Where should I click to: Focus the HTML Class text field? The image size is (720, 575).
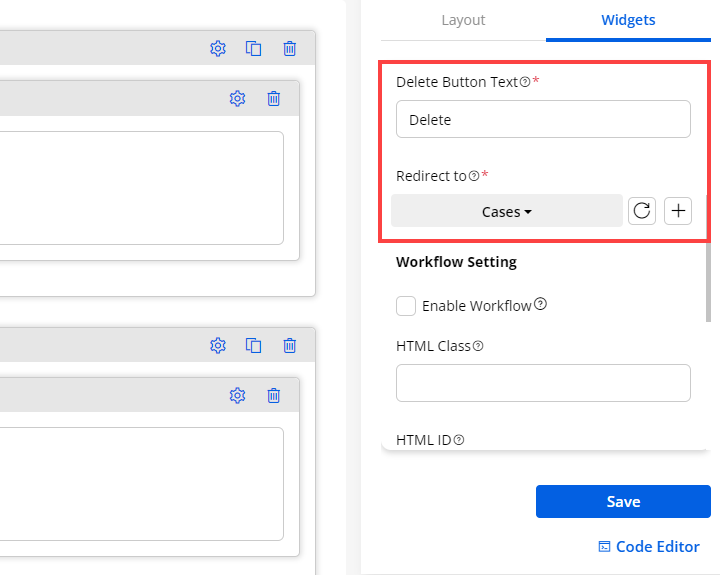point(543,383)
